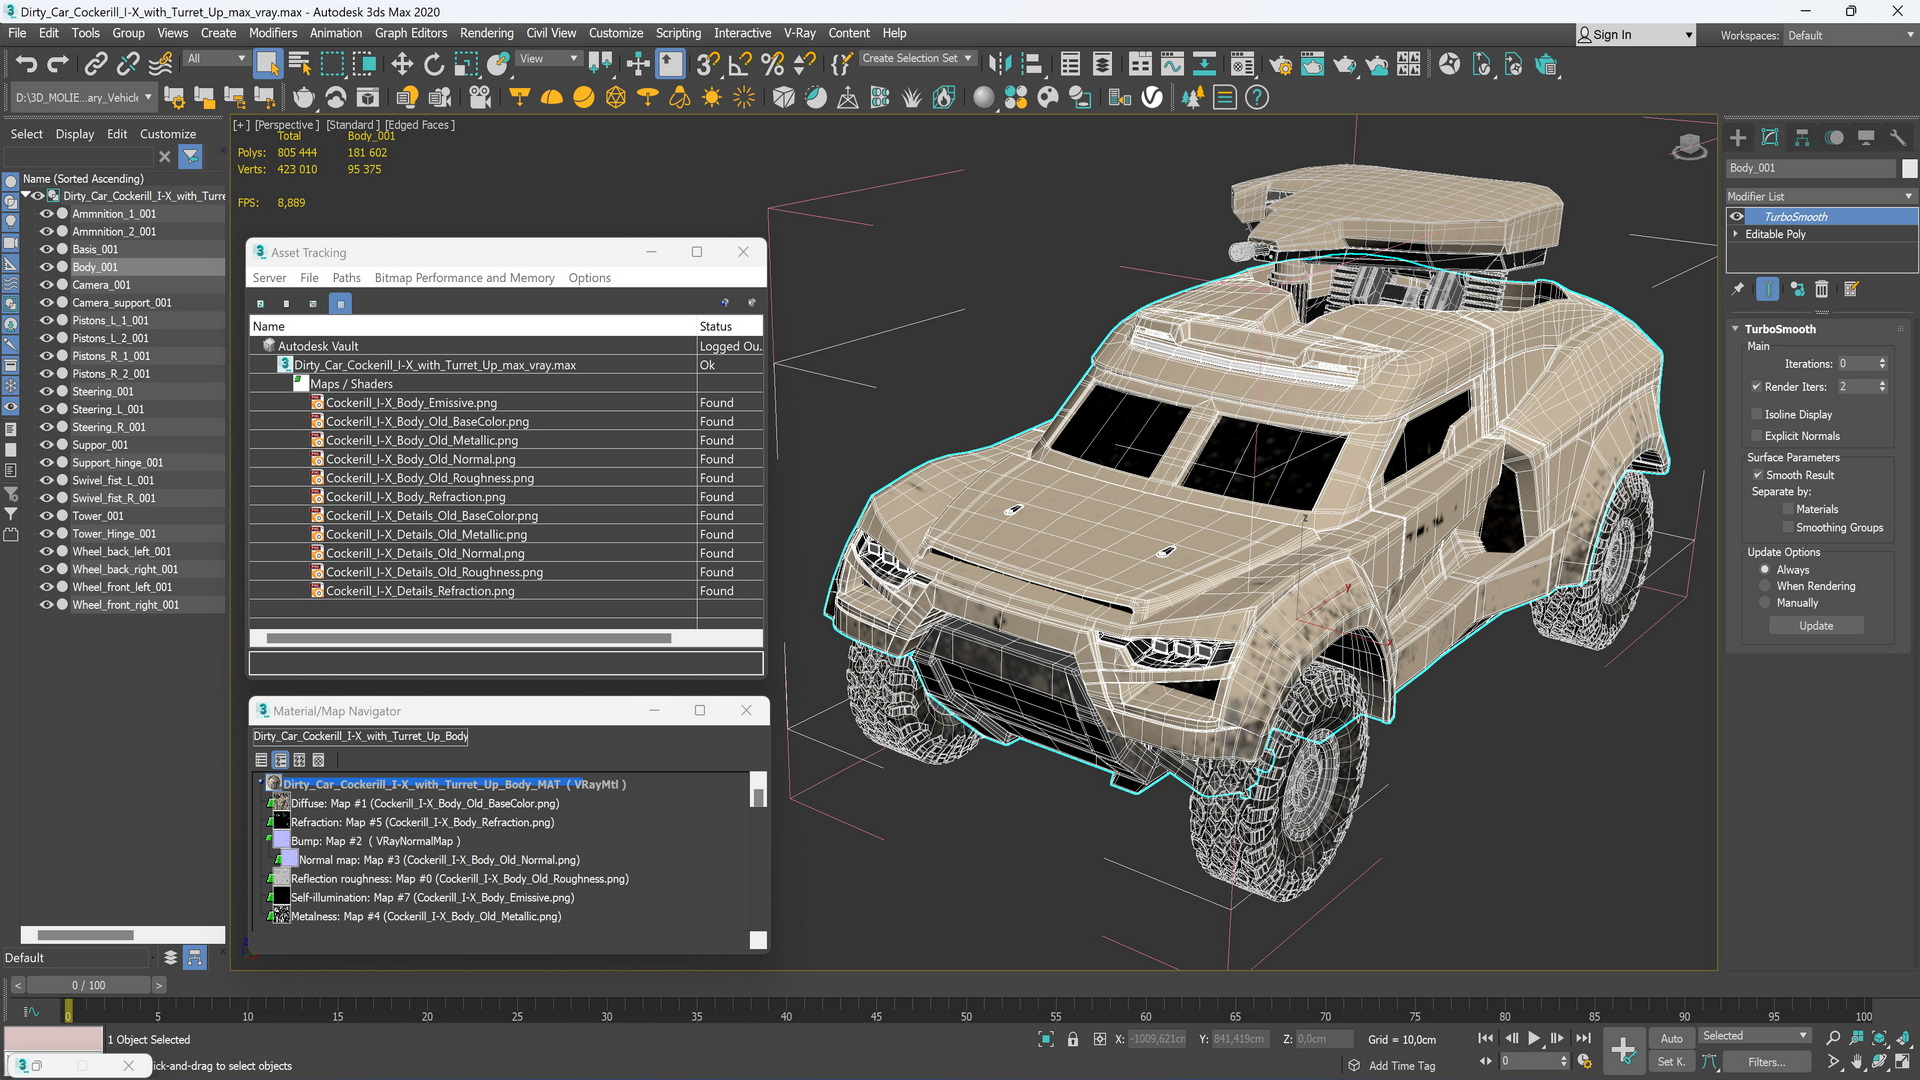Activate the Select Object tool
This screenshot has width=1920, height=1080.
[267, 65]
